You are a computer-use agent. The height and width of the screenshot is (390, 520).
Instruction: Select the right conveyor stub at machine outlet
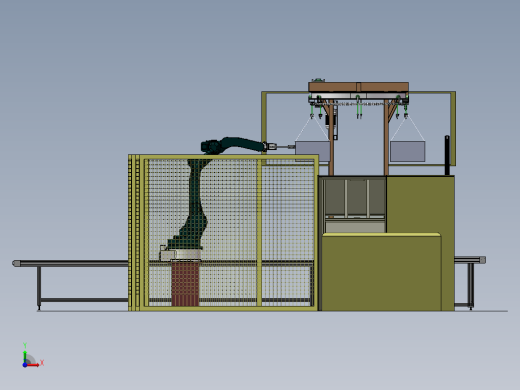470,260
